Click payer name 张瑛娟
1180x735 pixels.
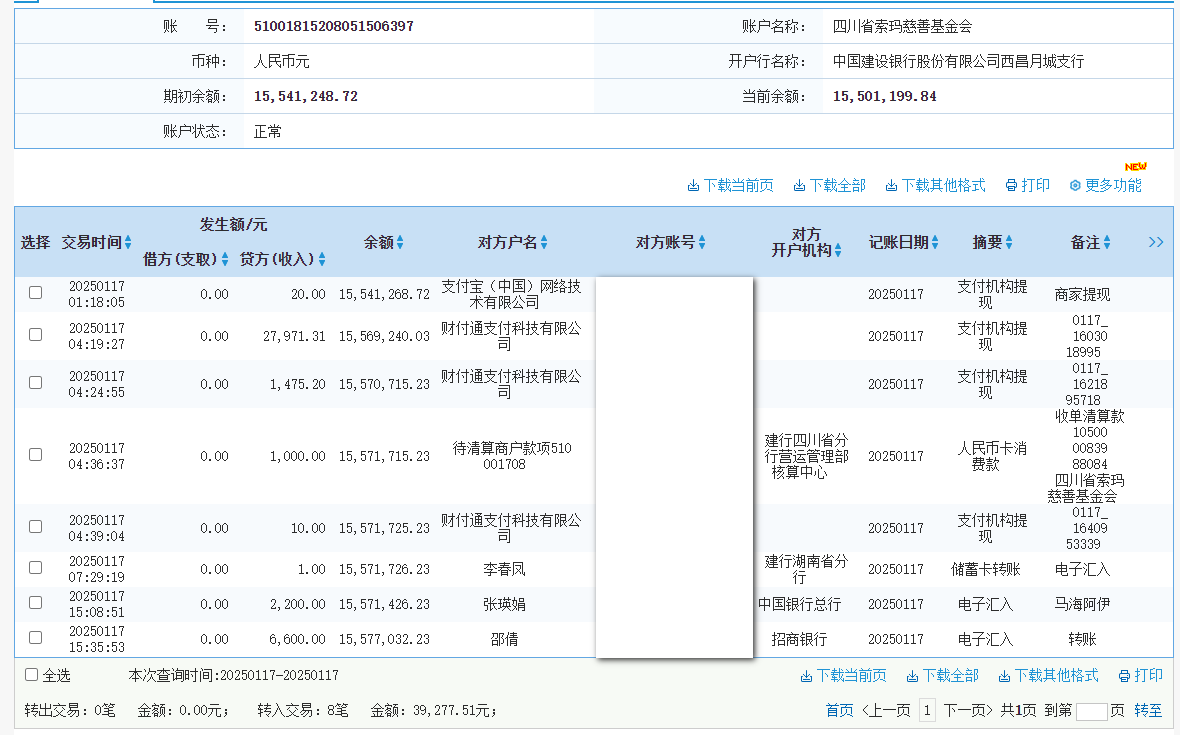(x=504, y=604)
